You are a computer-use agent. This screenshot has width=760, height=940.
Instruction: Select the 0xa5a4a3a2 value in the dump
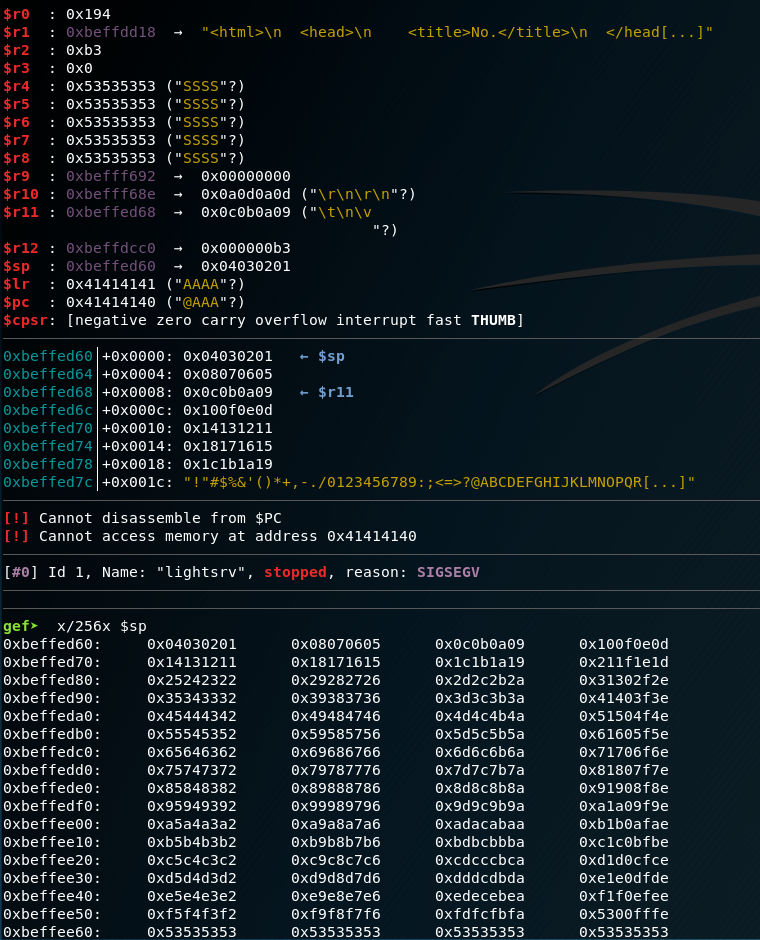pos(192,824)
